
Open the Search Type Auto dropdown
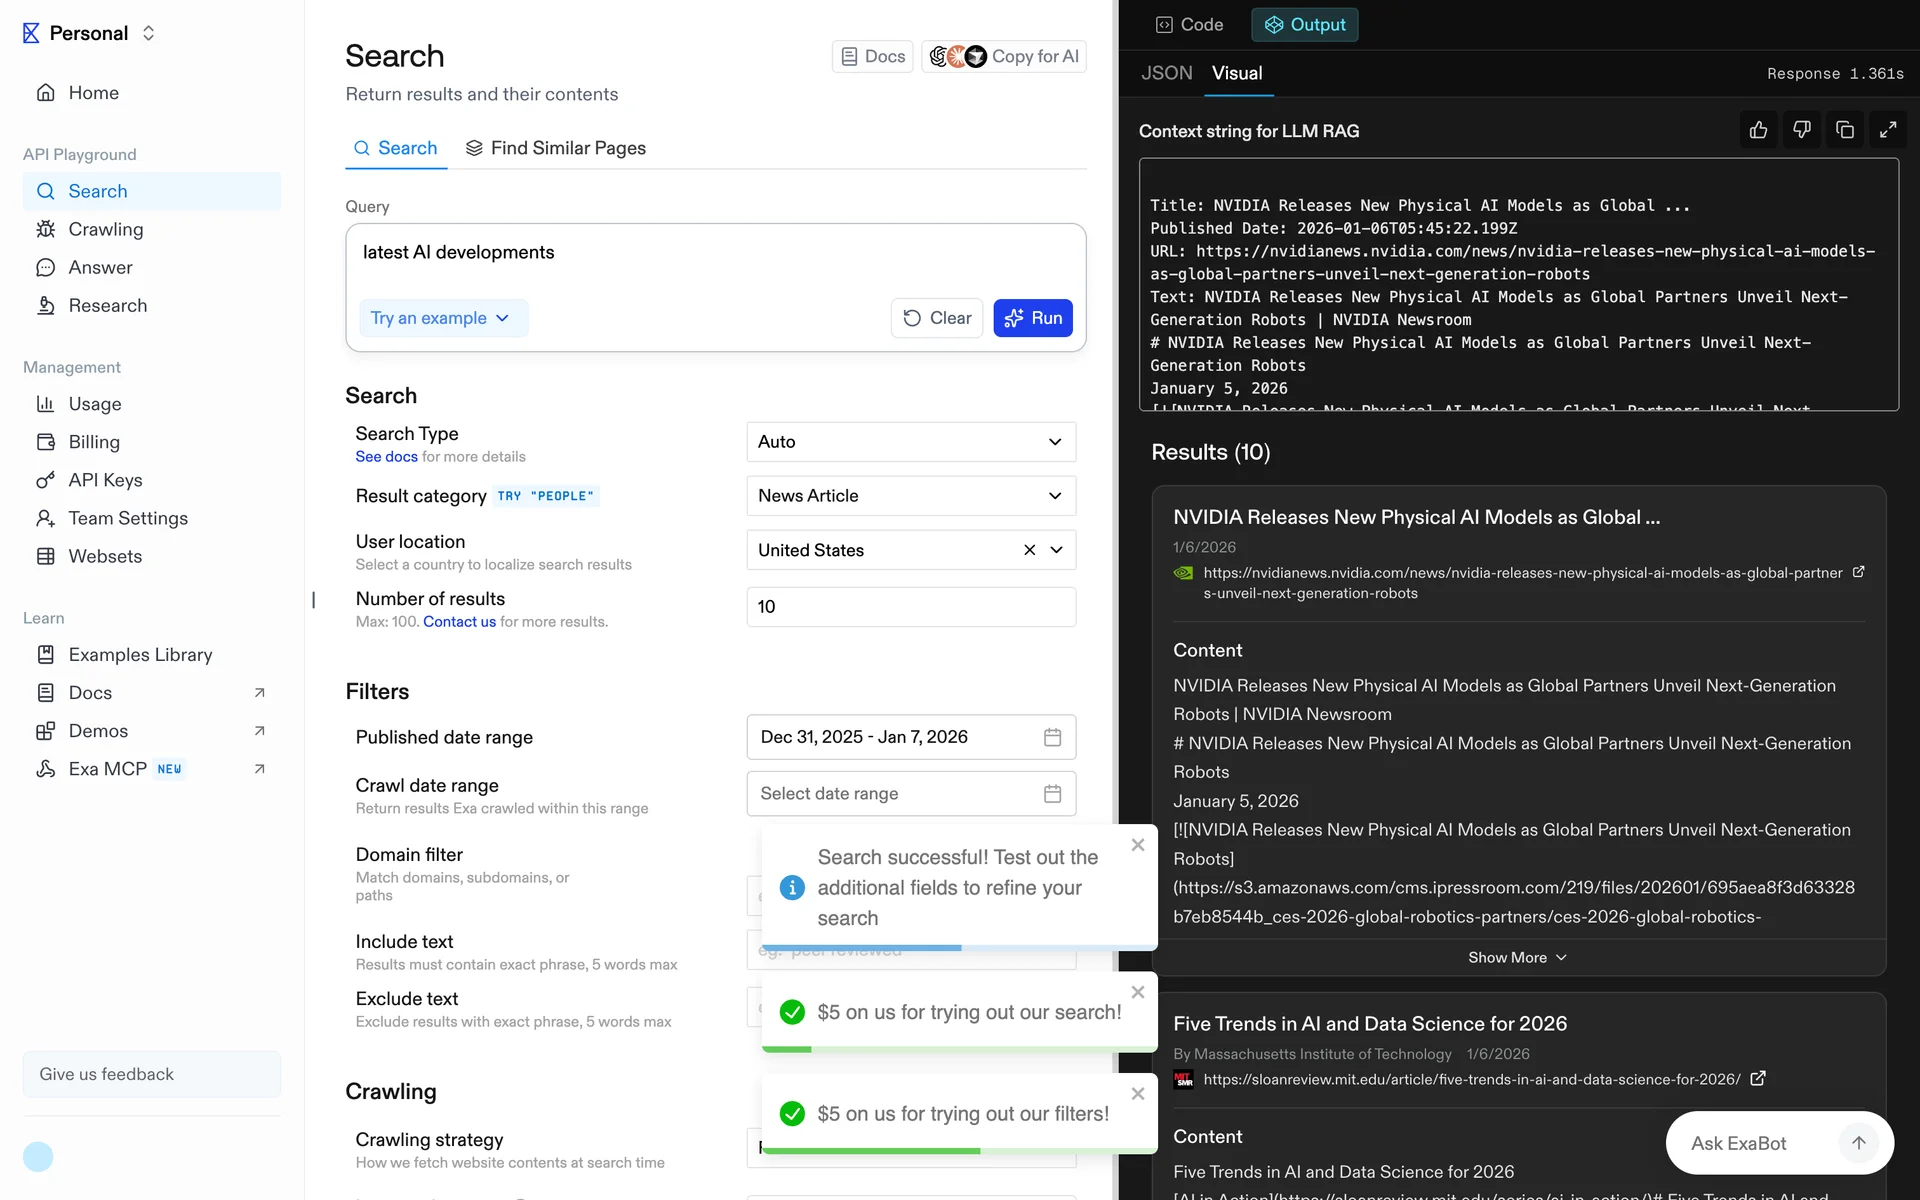point(910,442)
